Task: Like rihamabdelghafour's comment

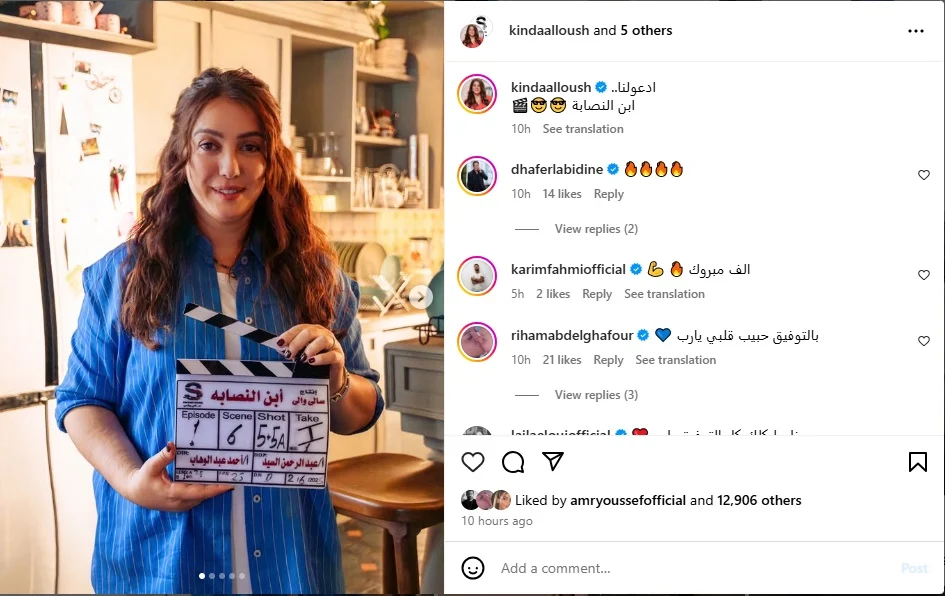Action: pos(923,341)
